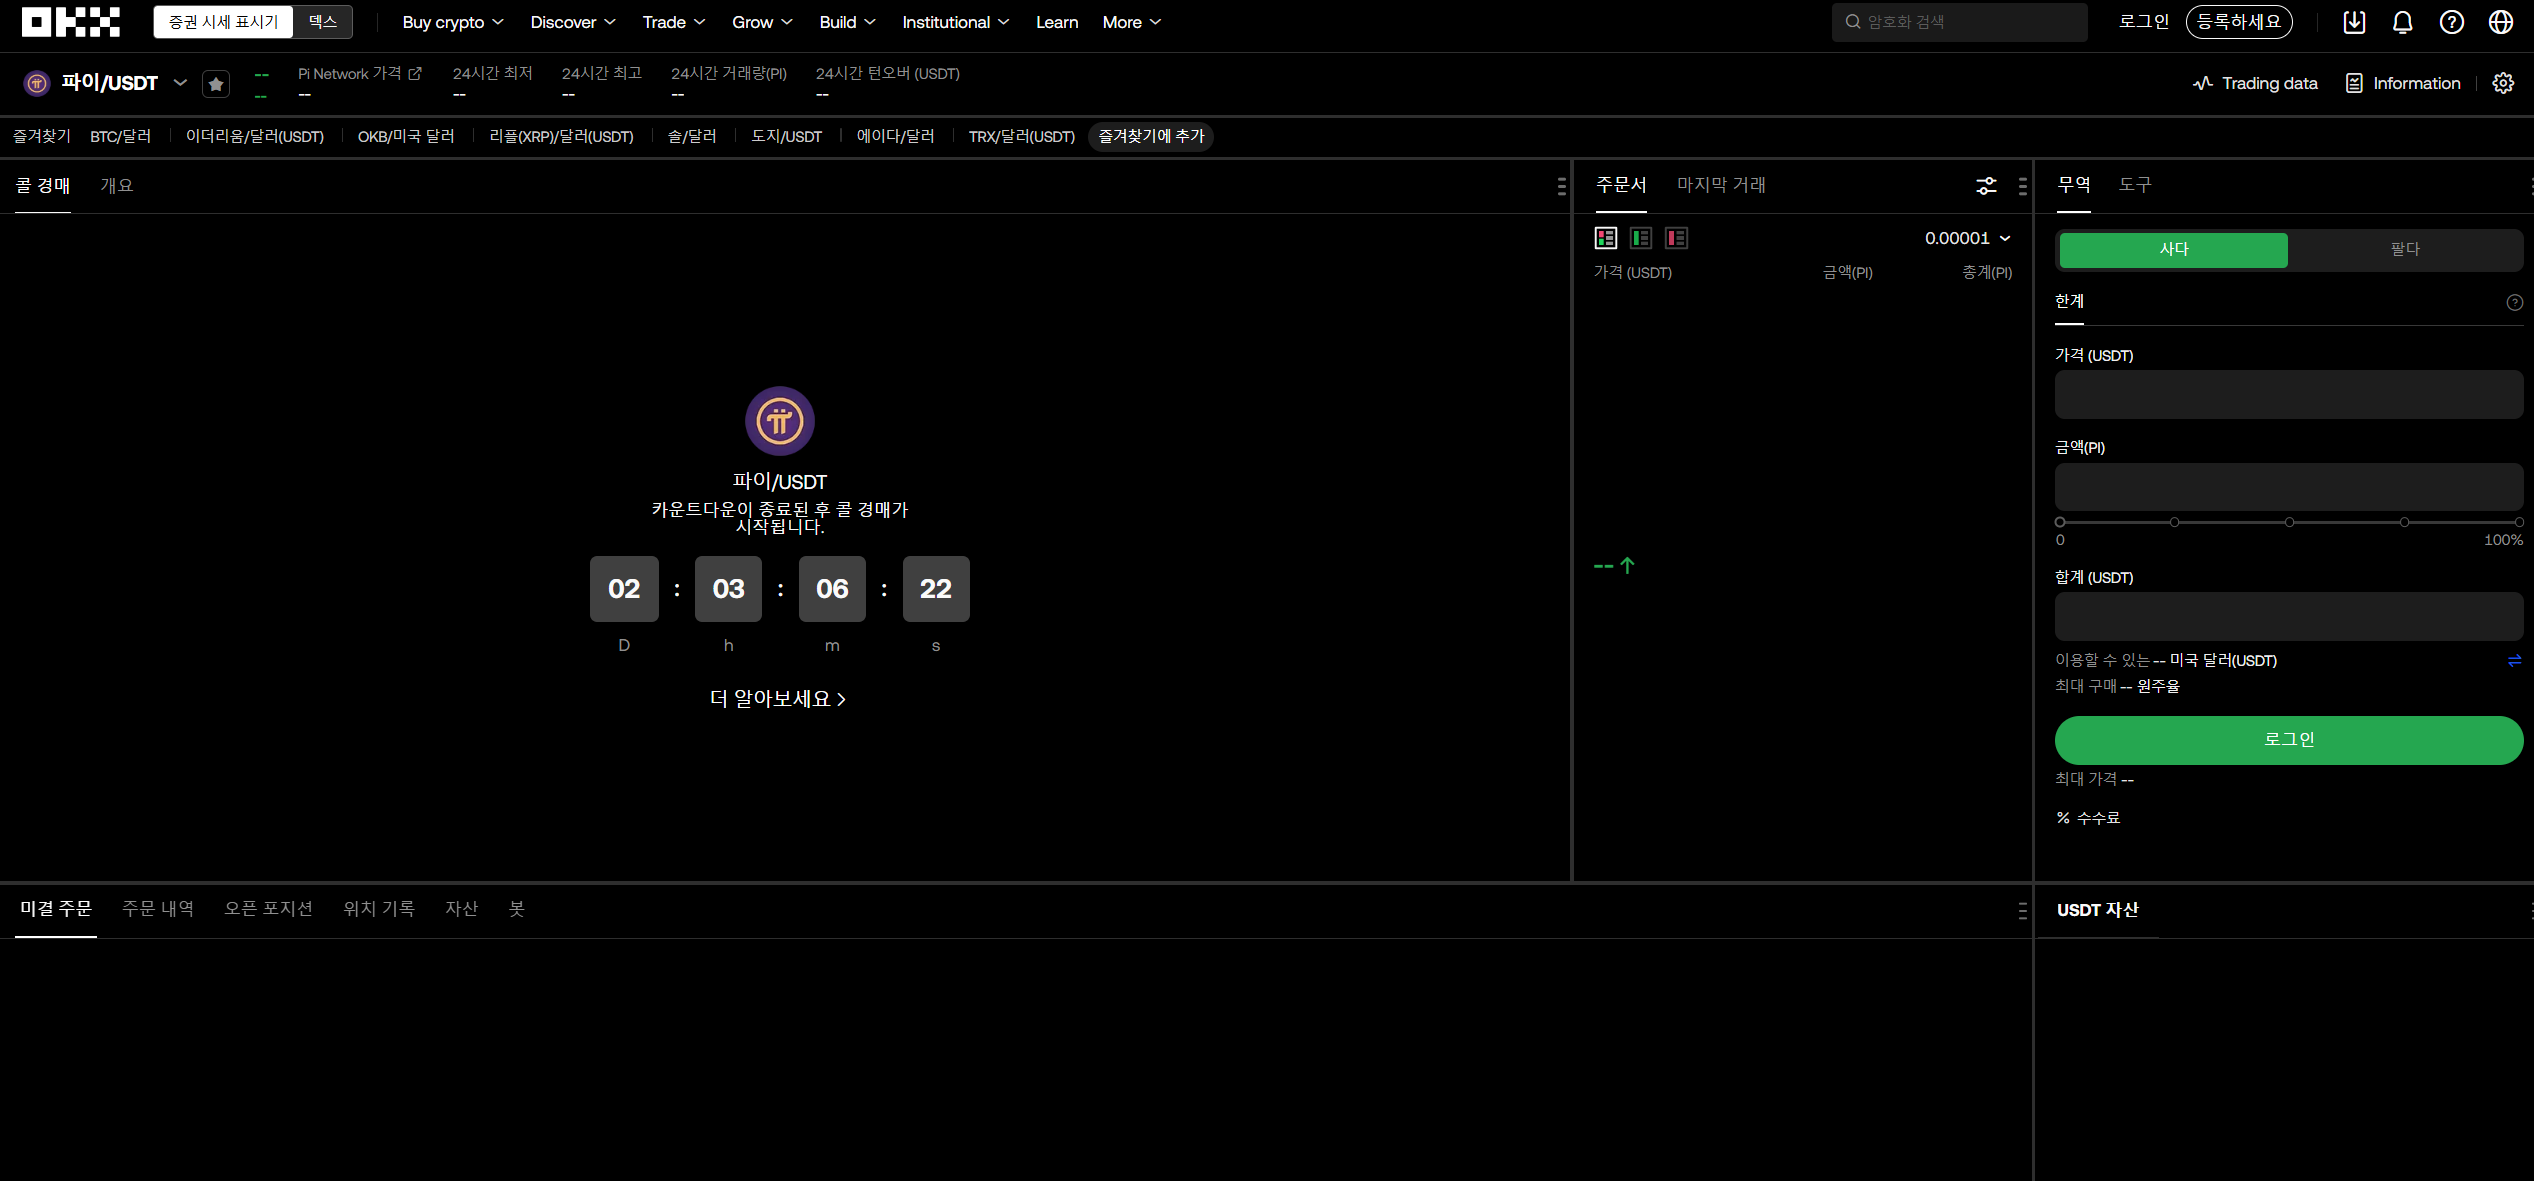Switch to the 개요 tab

[116, 186]
